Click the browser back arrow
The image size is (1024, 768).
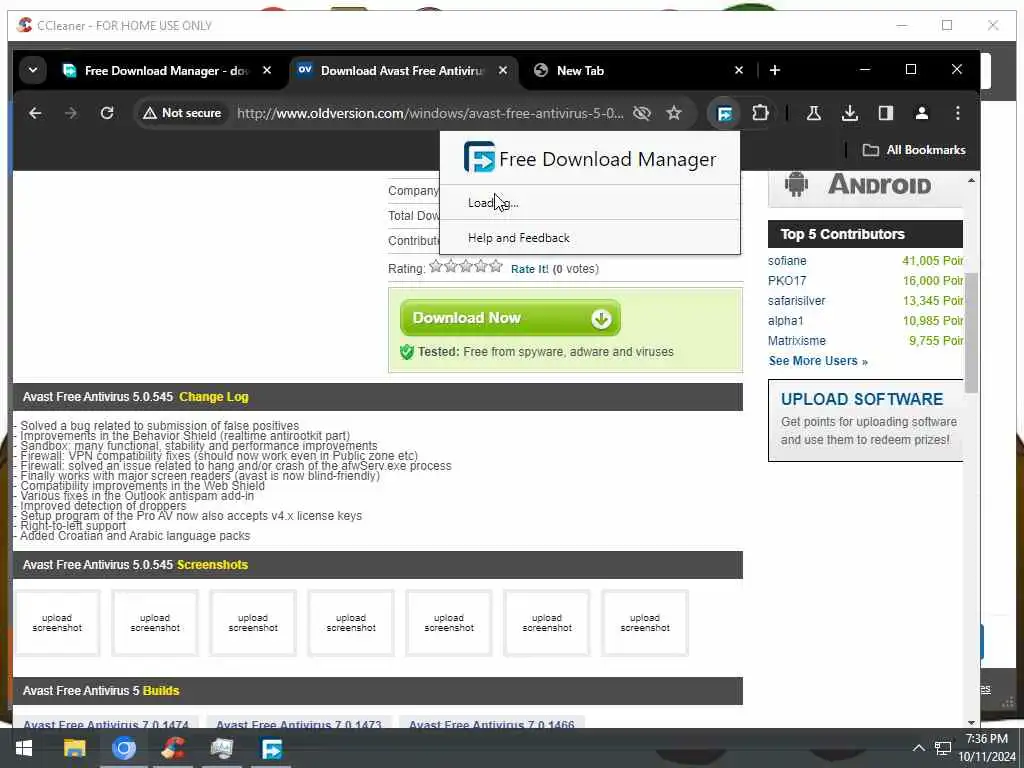coord(35,114)
